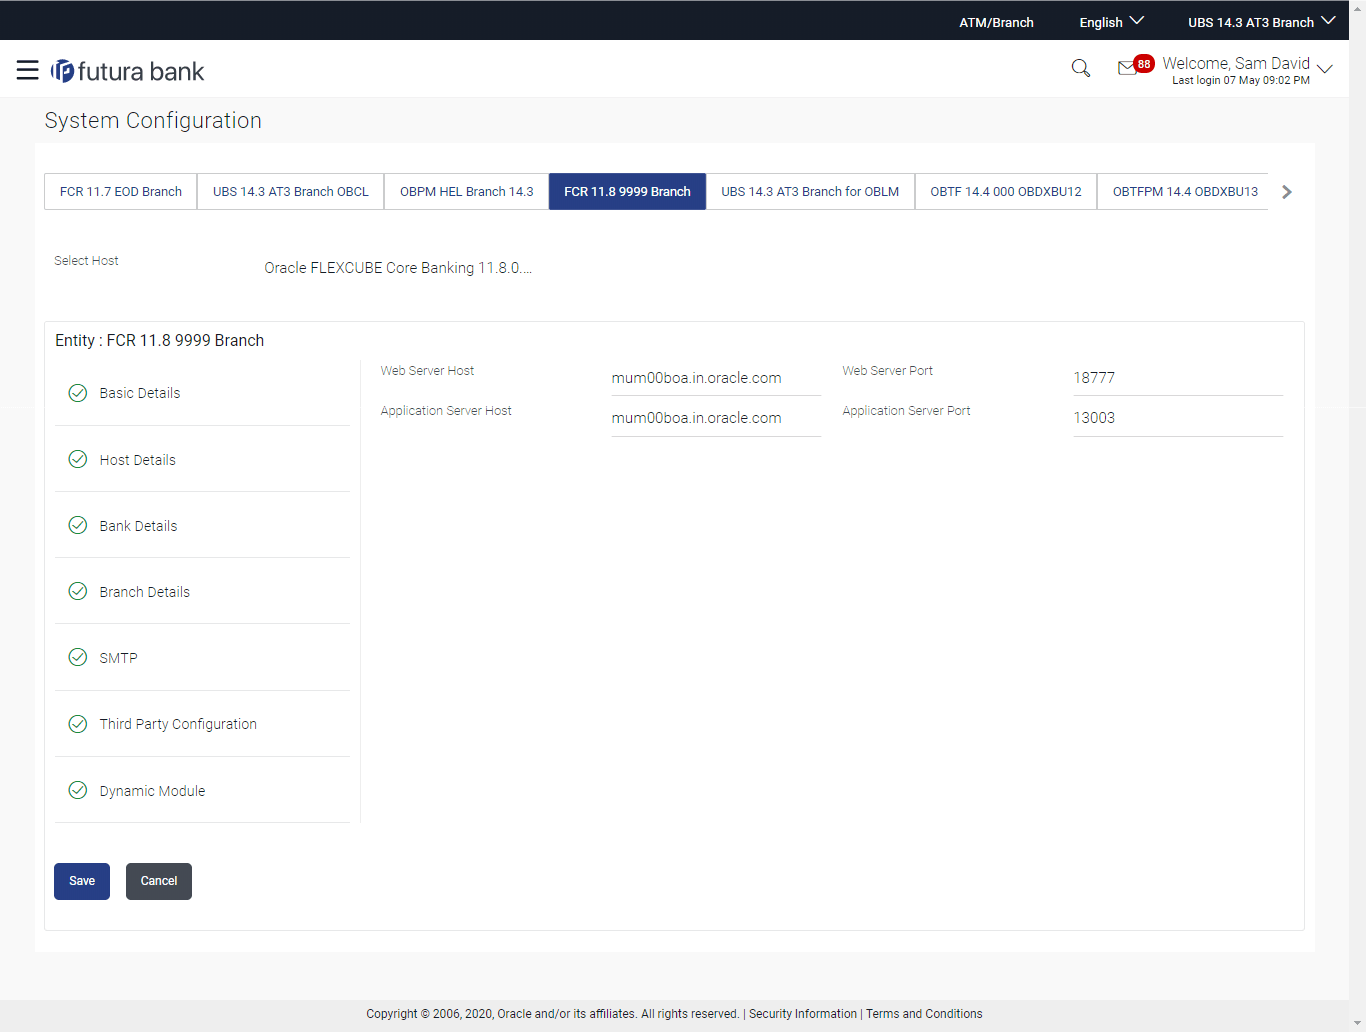Screen dimensions: 1366x1032
Task: Click the Host Details checkmark icon
Action: click(78, 459)
